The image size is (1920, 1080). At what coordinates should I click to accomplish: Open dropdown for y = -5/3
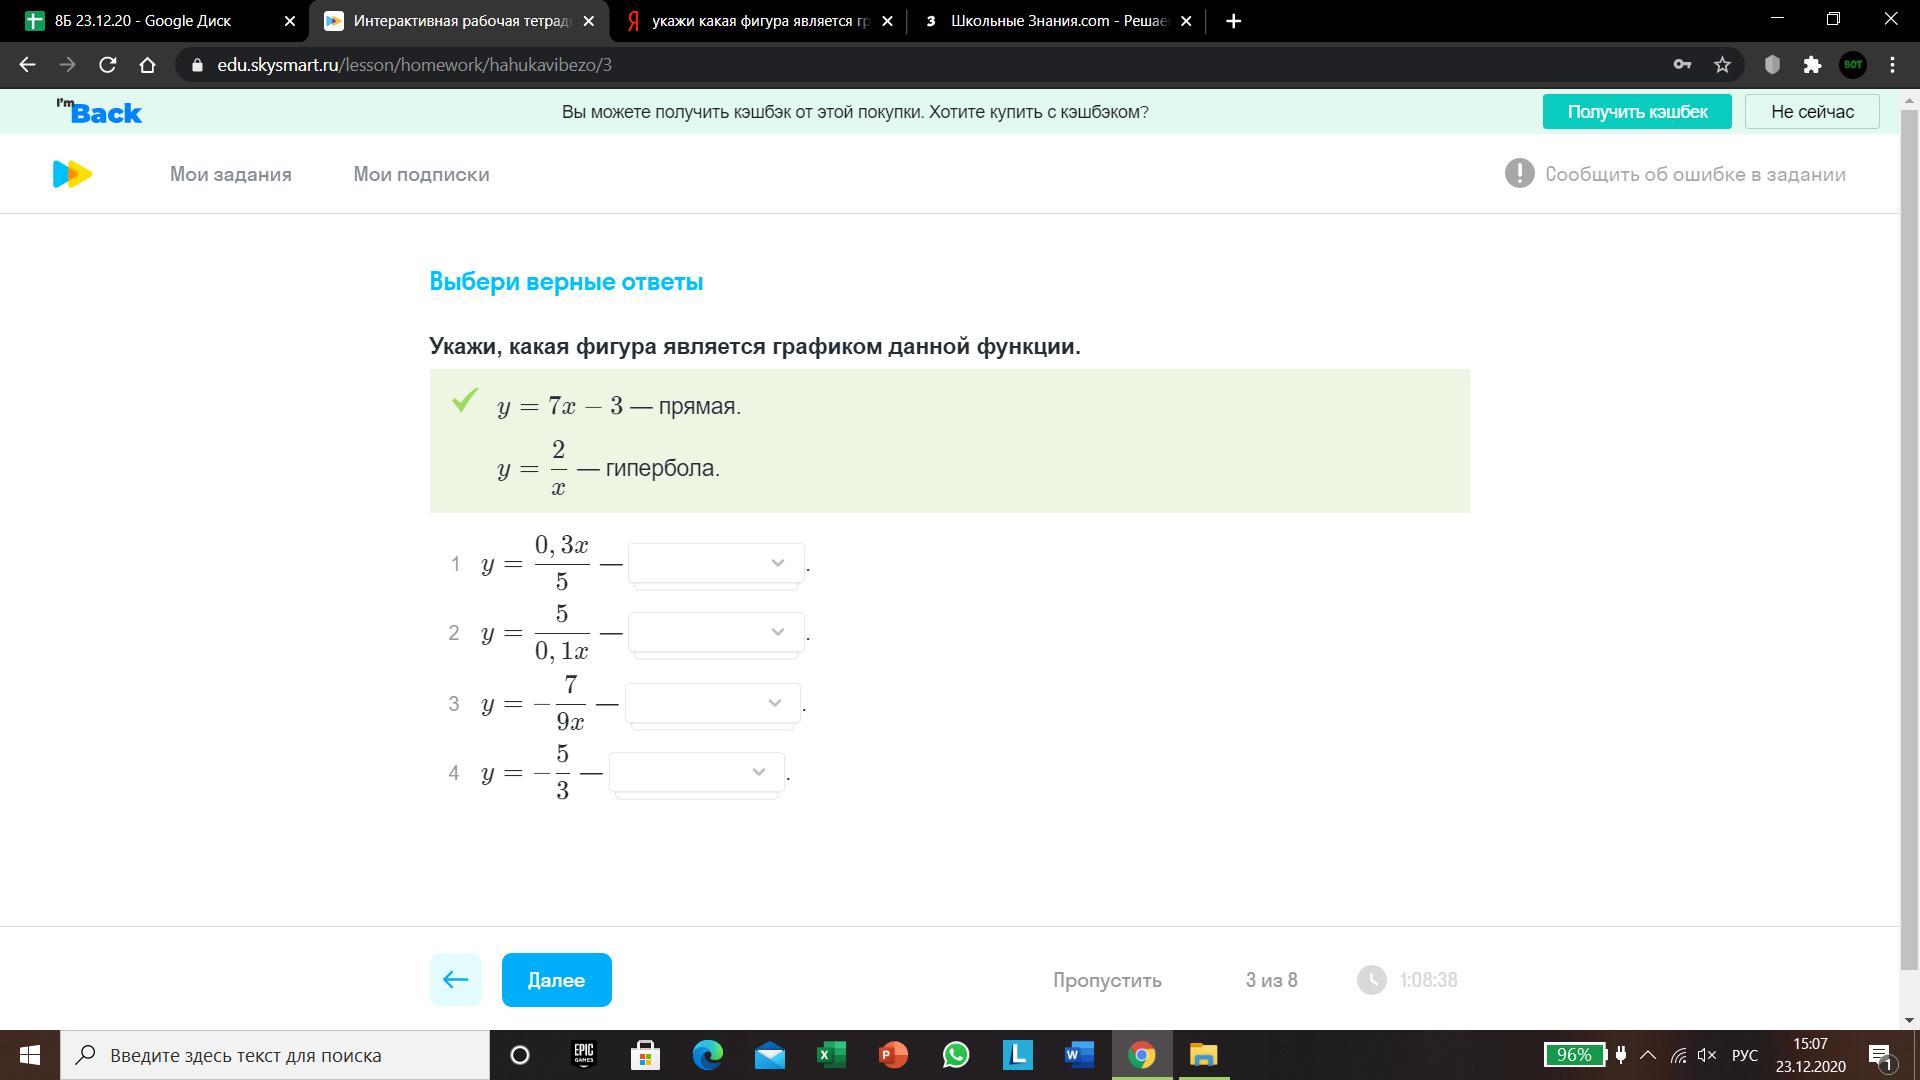(696, 773)
